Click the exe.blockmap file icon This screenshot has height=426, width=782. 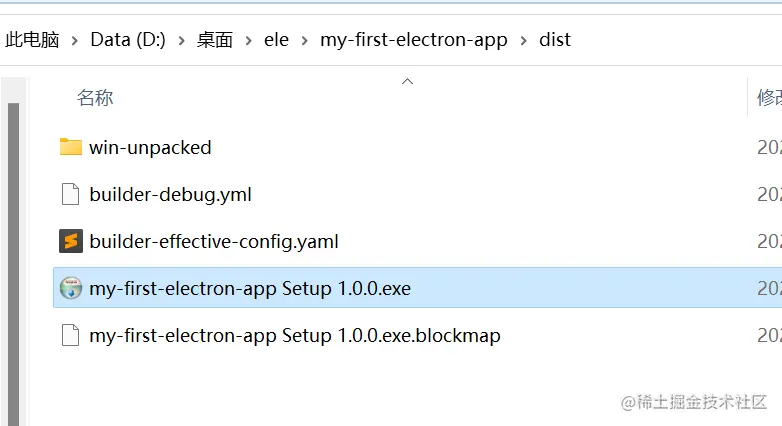point(70,335)
